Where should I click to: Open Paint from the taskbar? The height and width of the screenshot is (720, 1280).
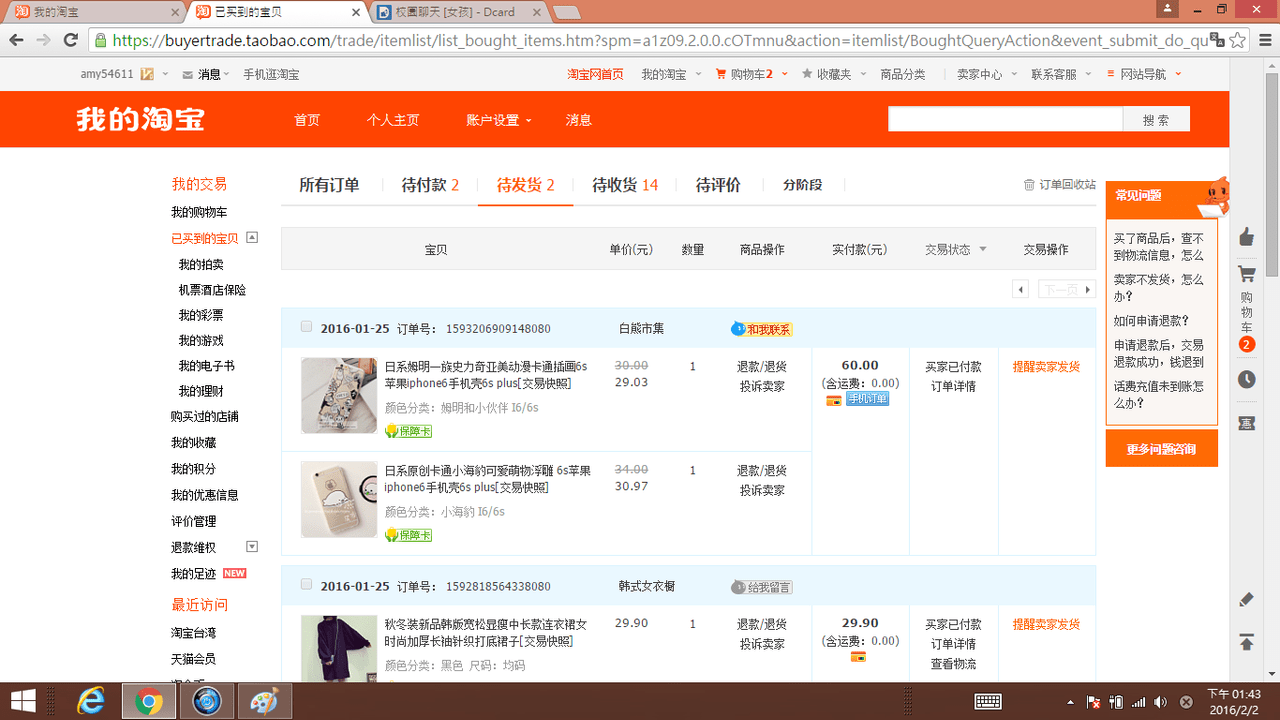[264, 701]
